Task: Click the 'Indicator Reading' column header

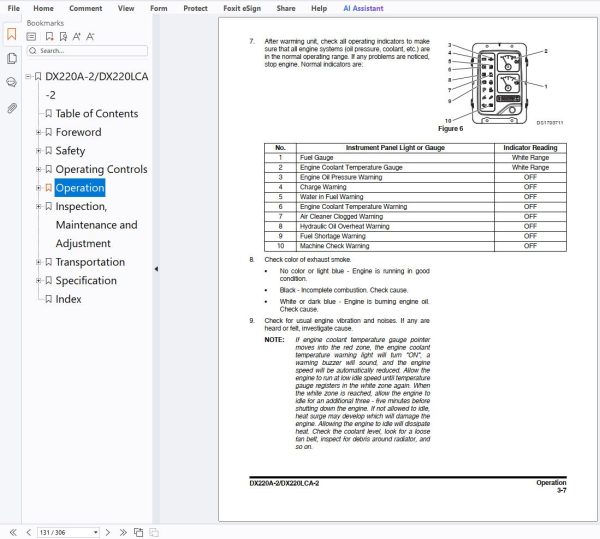Action: click(x=530, y=148)
